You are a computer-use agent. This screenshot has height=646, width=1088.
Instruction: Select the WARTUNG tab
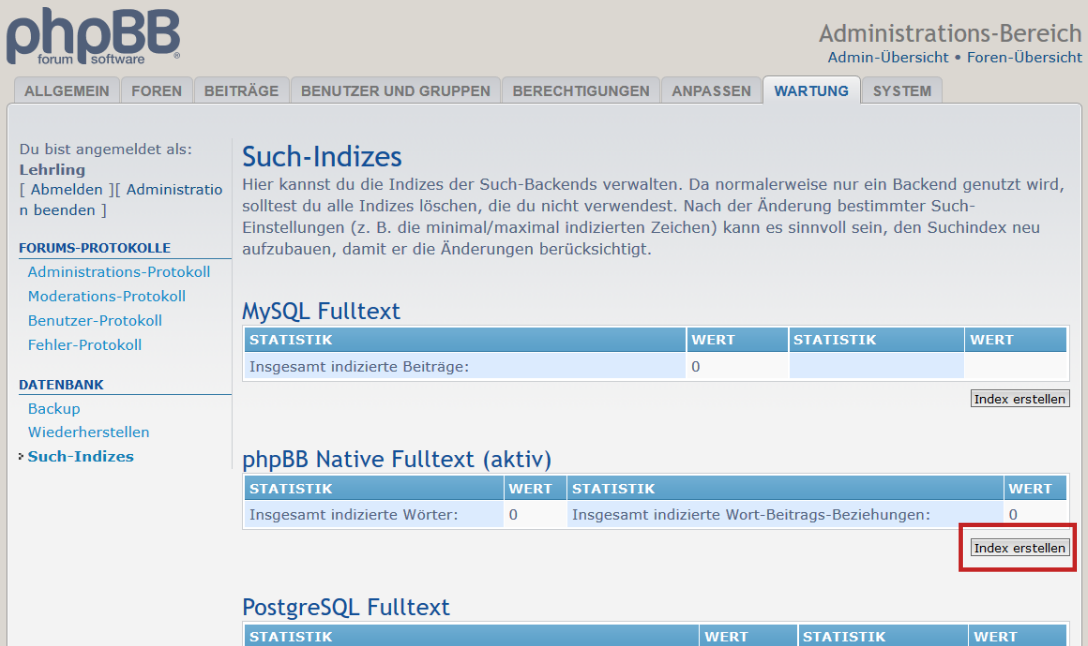[x=812, y=91]
